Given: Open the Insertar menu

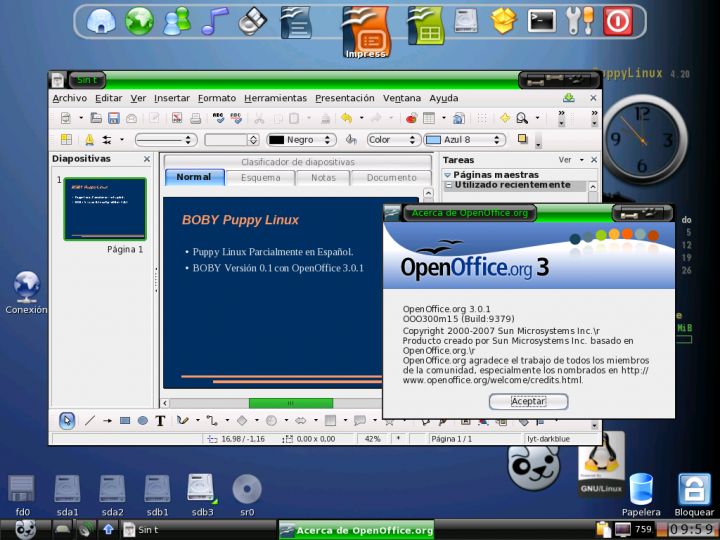Looking at the screenshot, I should coord(172,98).
